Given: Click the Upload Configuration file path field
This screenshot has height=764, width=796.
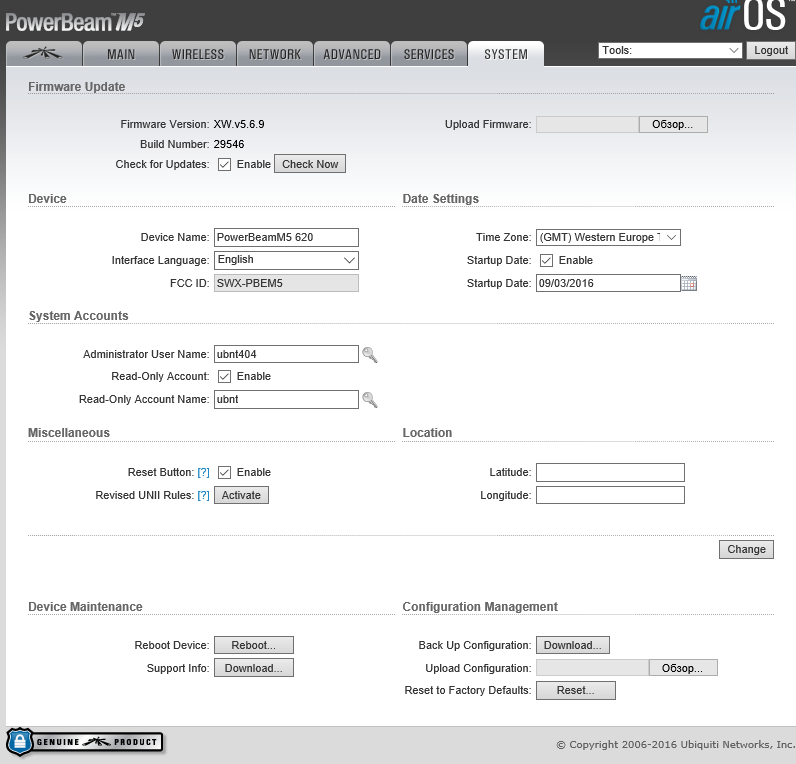Looking at the screenshot, I should coord(592,668).
